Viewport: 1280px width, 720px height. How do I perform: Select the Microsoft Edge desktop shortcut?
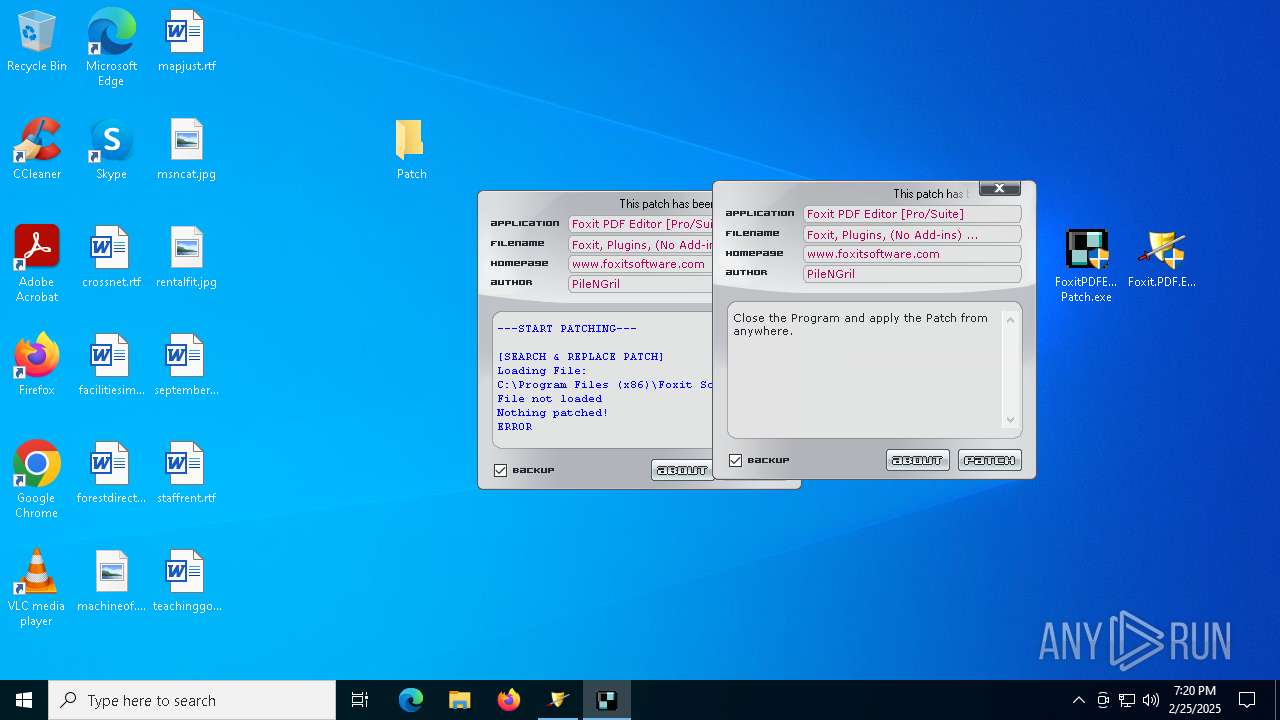click(111, 48)
